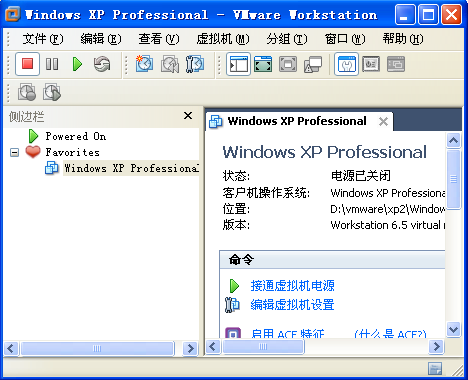Toggle the sidebar view toolbar button
The width and height of the screenshot is (468, 380).
click(x=238, y=64)
